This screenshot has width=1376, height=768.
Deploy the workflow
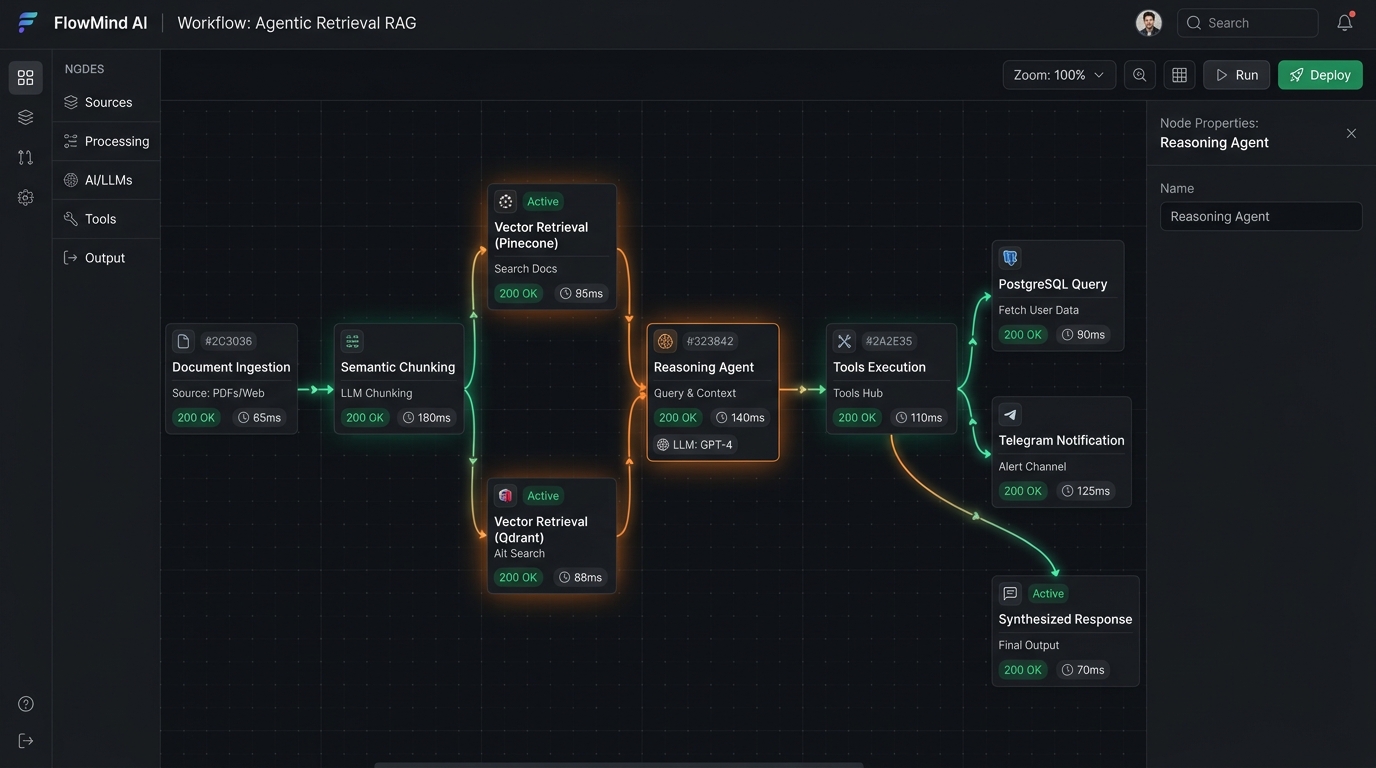point(1320,75)
